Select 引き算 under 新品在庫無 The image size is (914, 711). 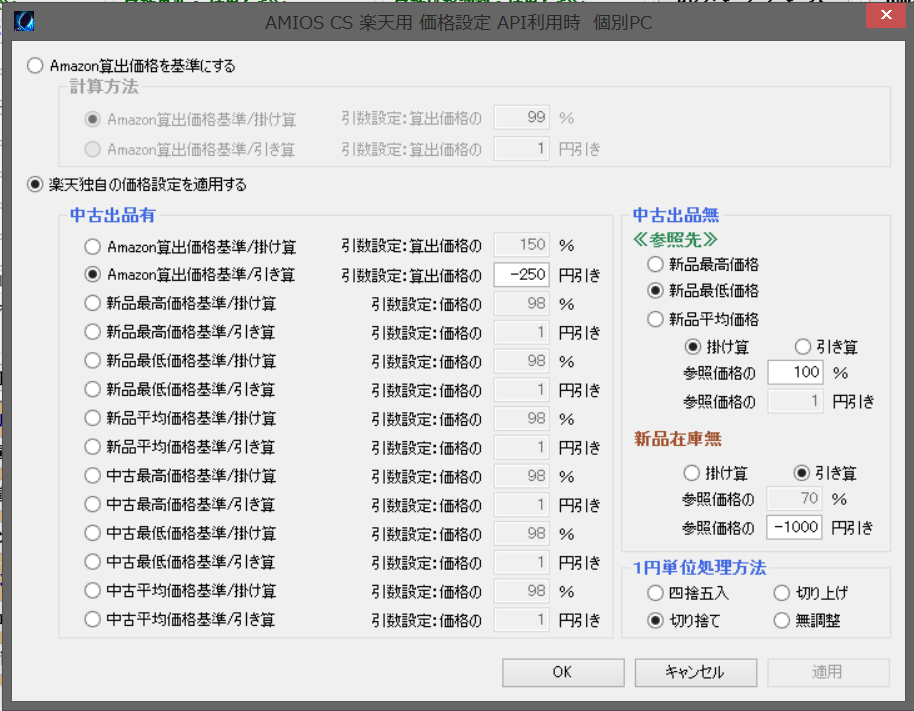[x=802, y=473]
